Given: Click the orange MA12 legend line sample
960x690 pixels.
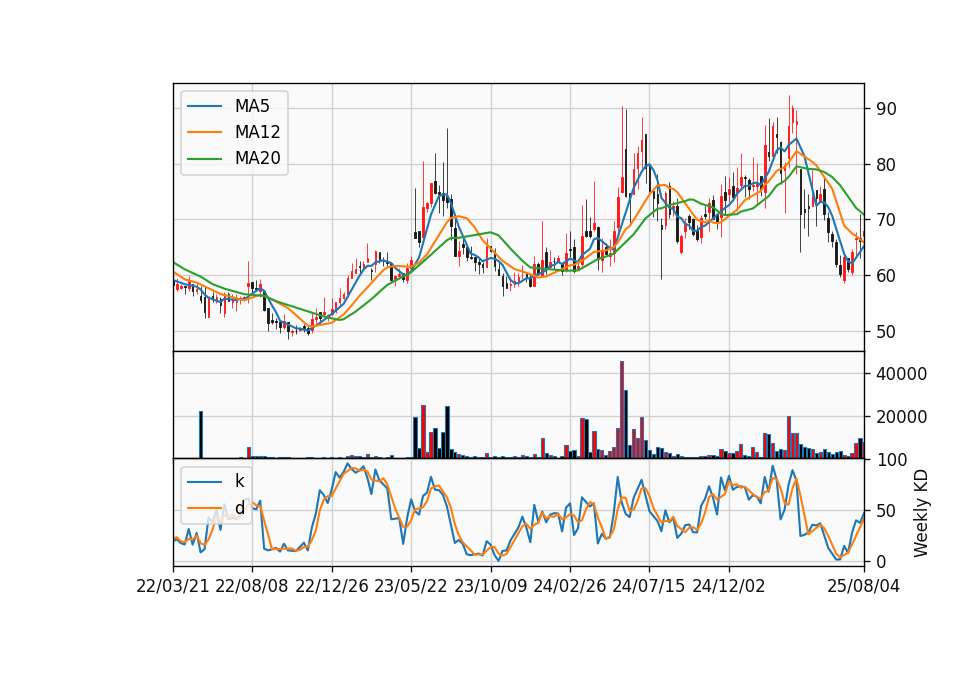Looking at the screenshot, I should 204,132.
